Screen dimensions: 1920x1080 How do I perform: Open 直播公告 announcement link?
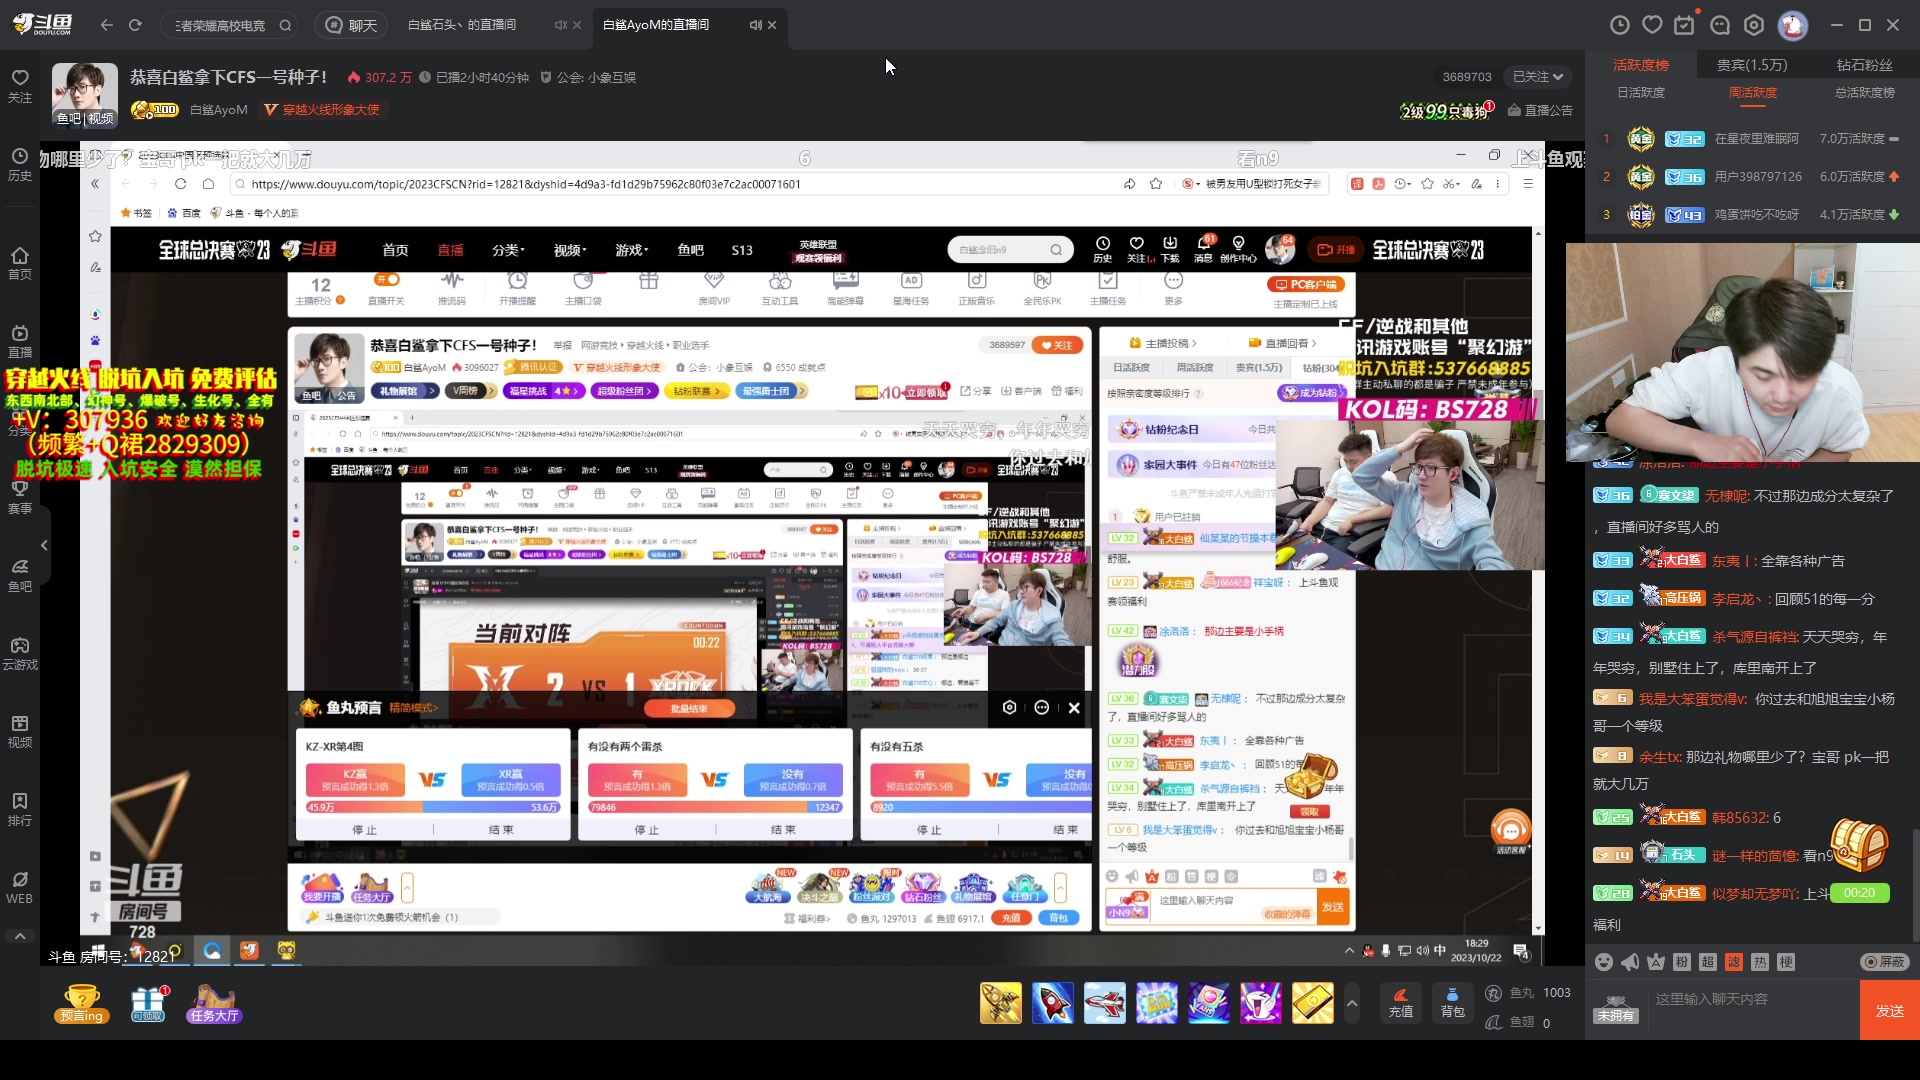(x=1540, y=110)
